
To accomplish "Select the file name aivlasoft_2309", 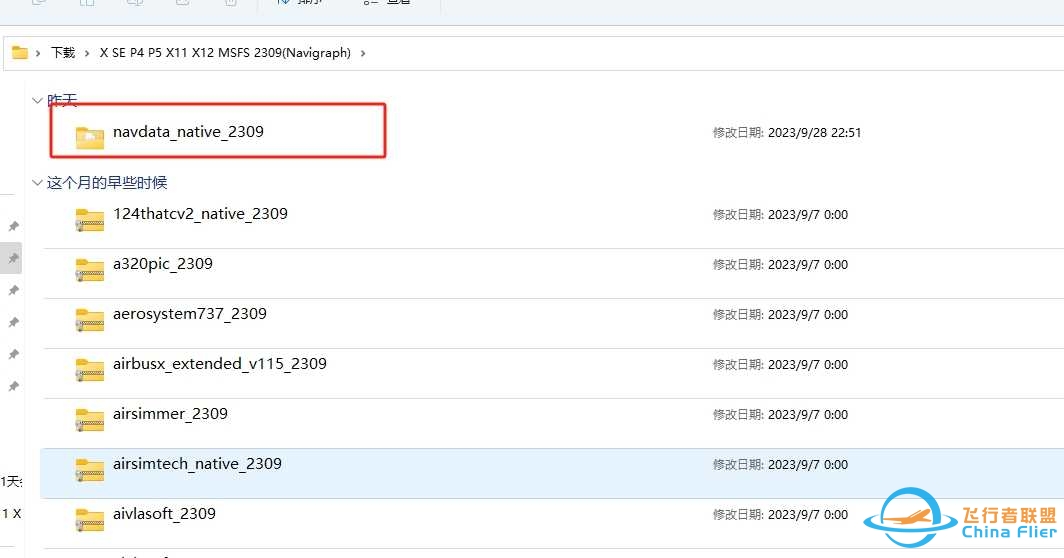I will (x=164, y=514).
